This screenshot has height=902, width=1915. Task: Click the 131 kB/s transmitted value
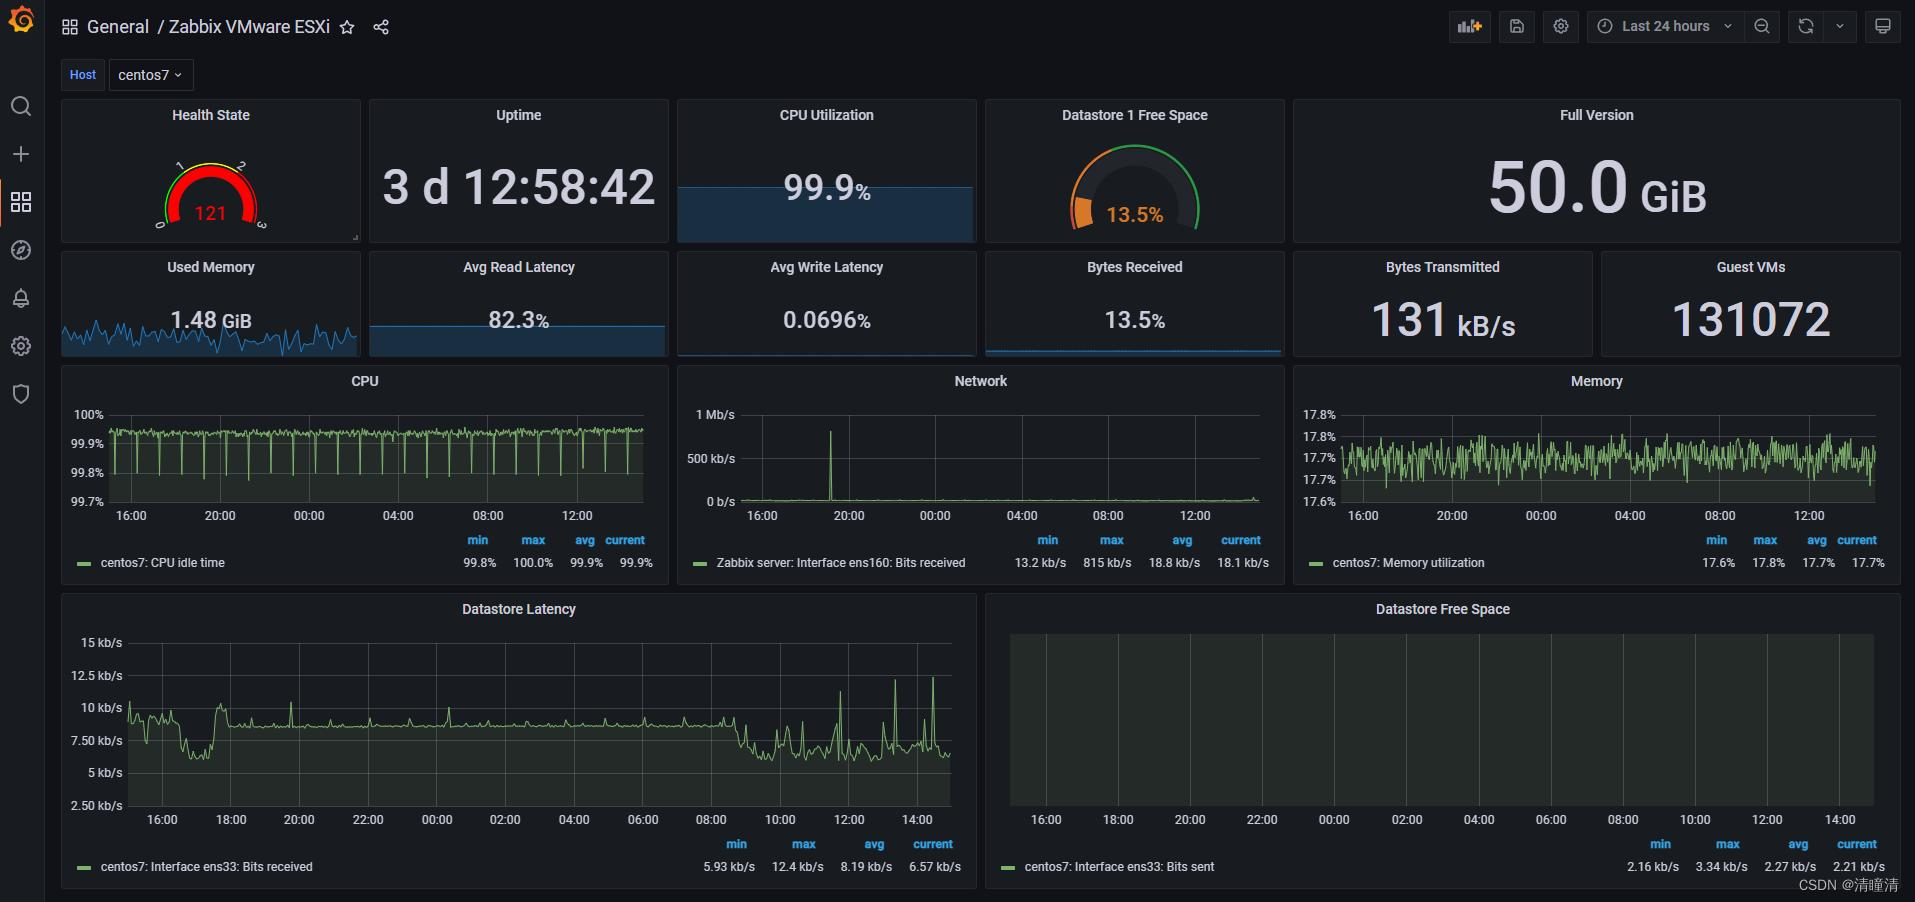click(1443, 321)
